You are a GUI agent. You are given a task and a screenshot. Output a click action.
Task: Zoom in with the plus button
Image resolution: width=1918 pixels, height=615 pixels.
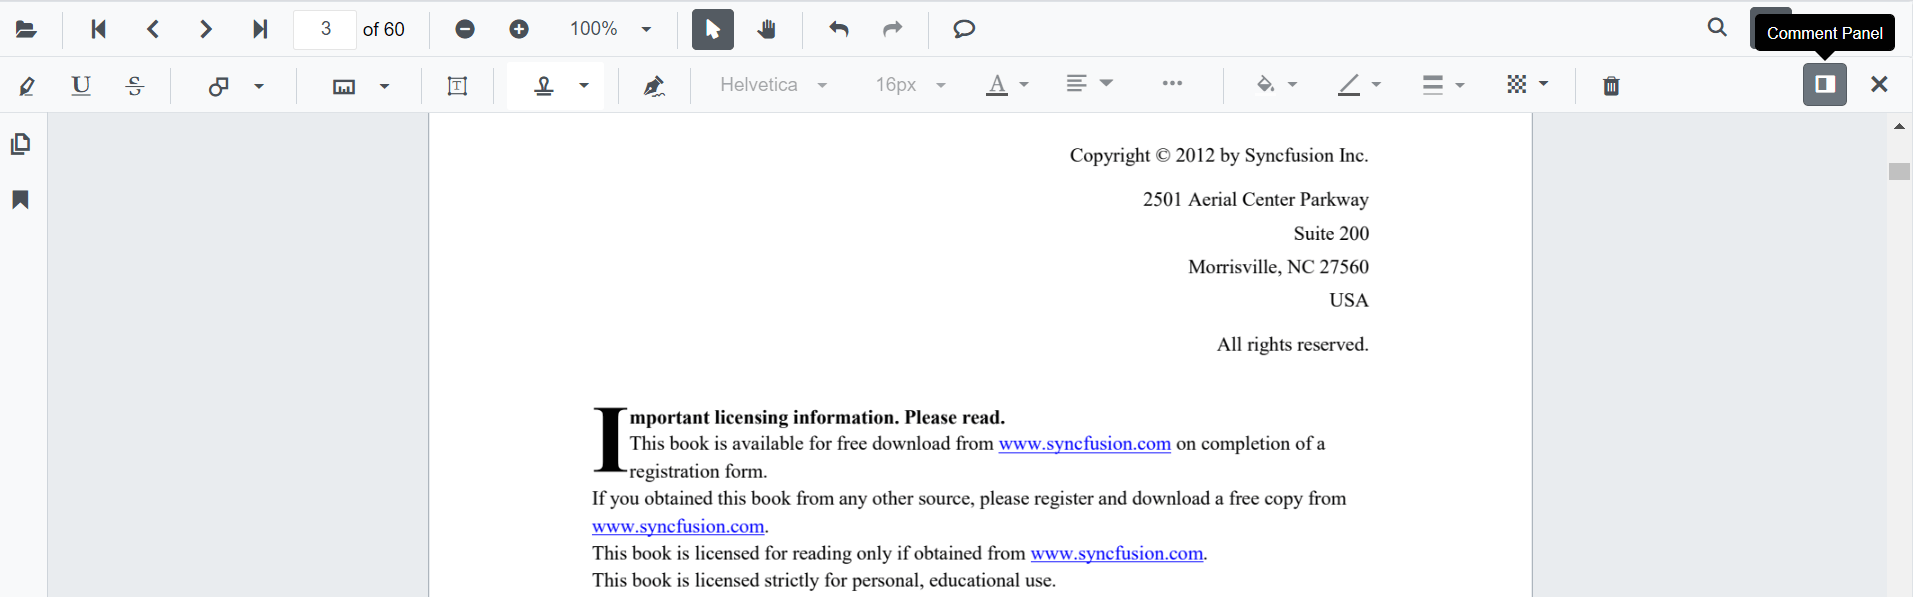pyautogui.click(x=519, y=29)
